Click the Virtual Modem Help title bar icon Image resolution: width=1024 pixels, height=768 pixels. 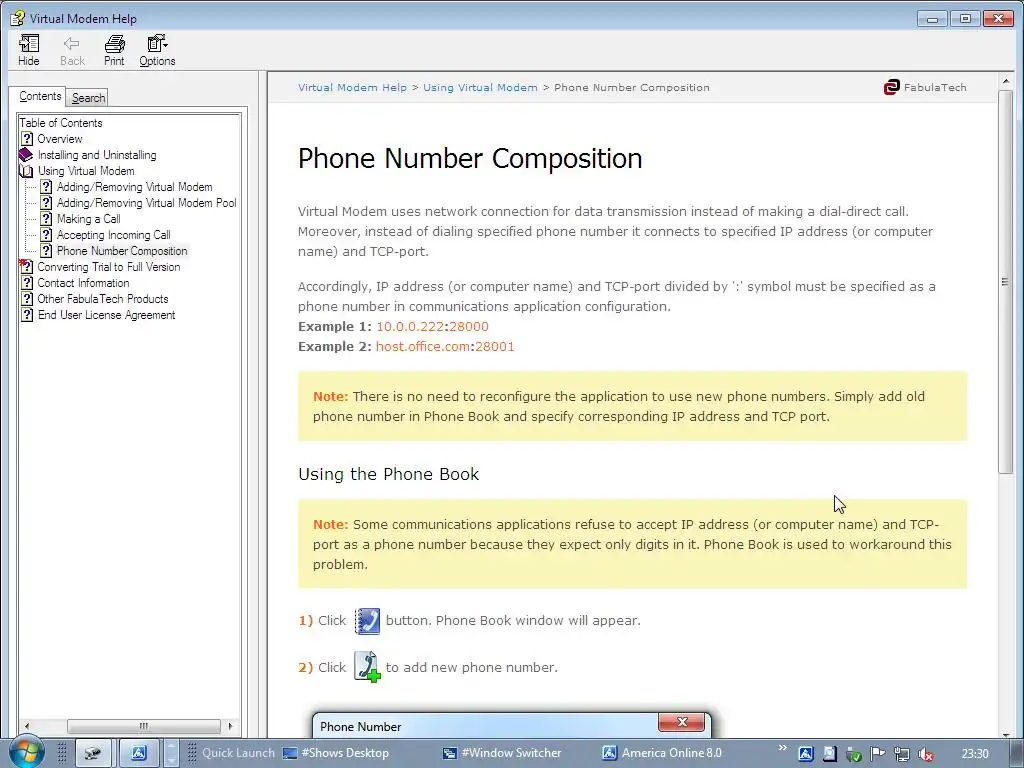(17, 18)
